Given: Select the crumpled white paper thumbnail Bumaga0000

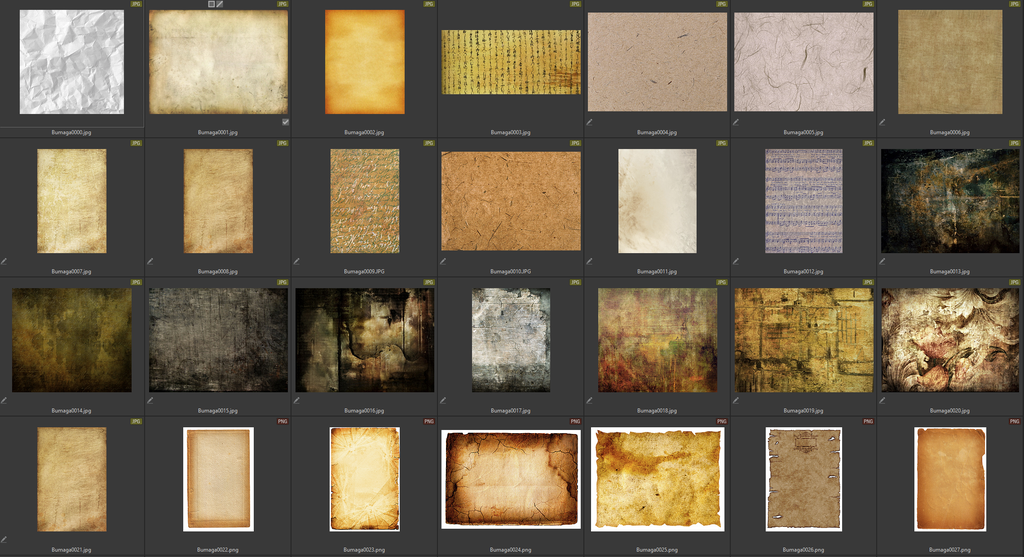Looking at the screenshot, I should pos(72,62).
